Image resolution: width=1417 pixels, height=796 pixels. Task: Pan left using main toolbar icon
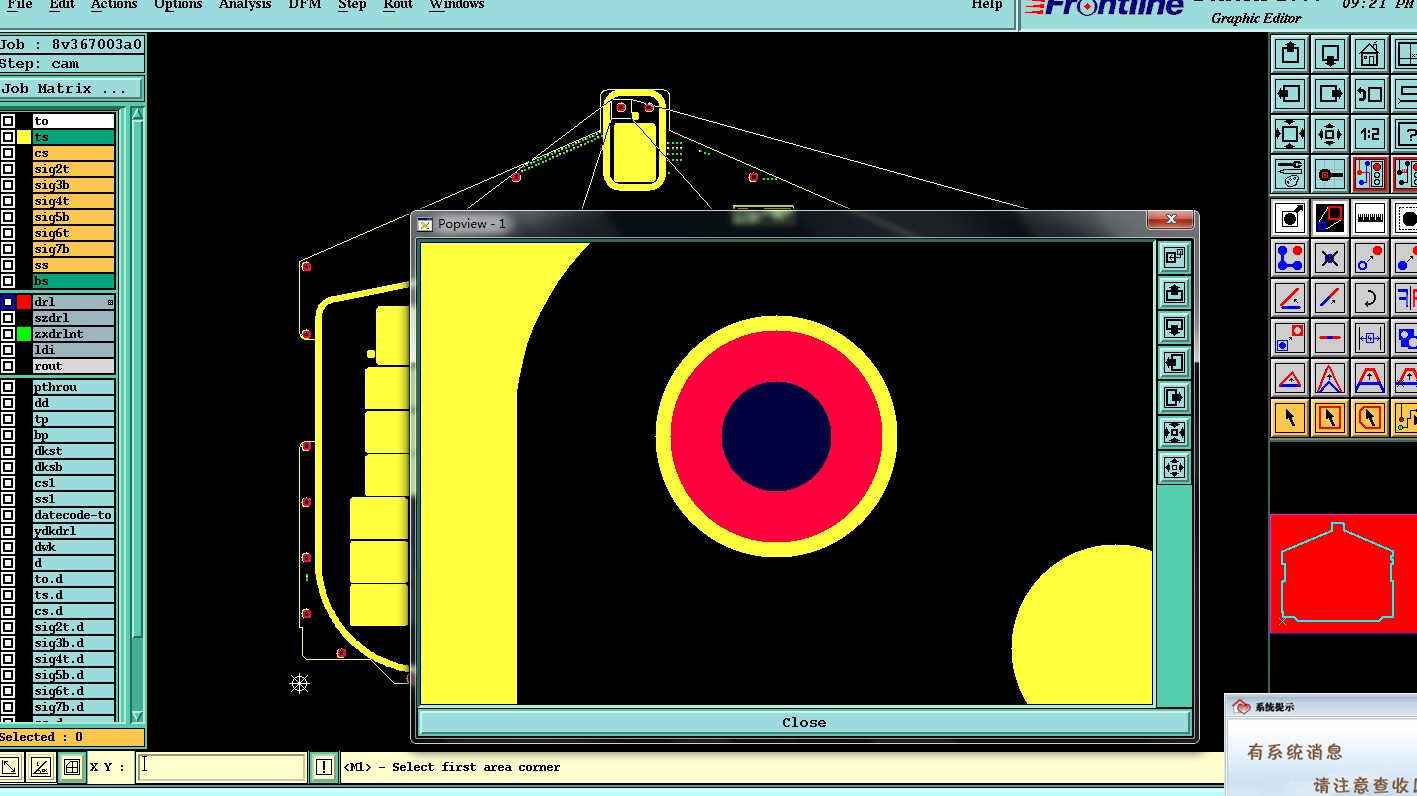point(1290,94)
